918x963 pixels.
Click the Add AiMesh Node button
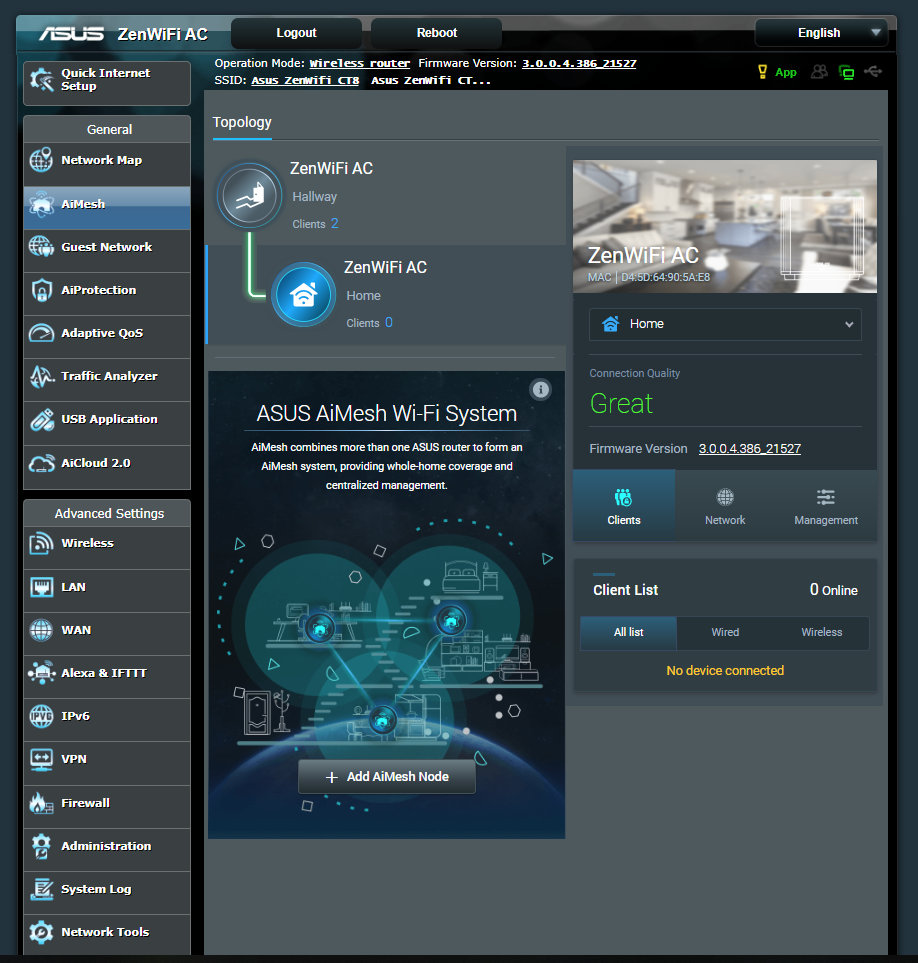(x=386, y=776)
